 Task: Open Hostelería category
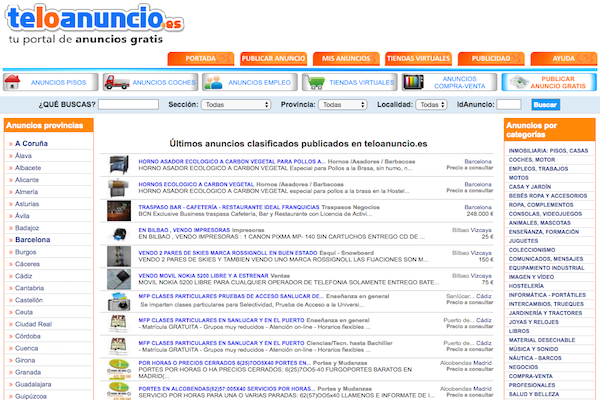coord(526,286)
